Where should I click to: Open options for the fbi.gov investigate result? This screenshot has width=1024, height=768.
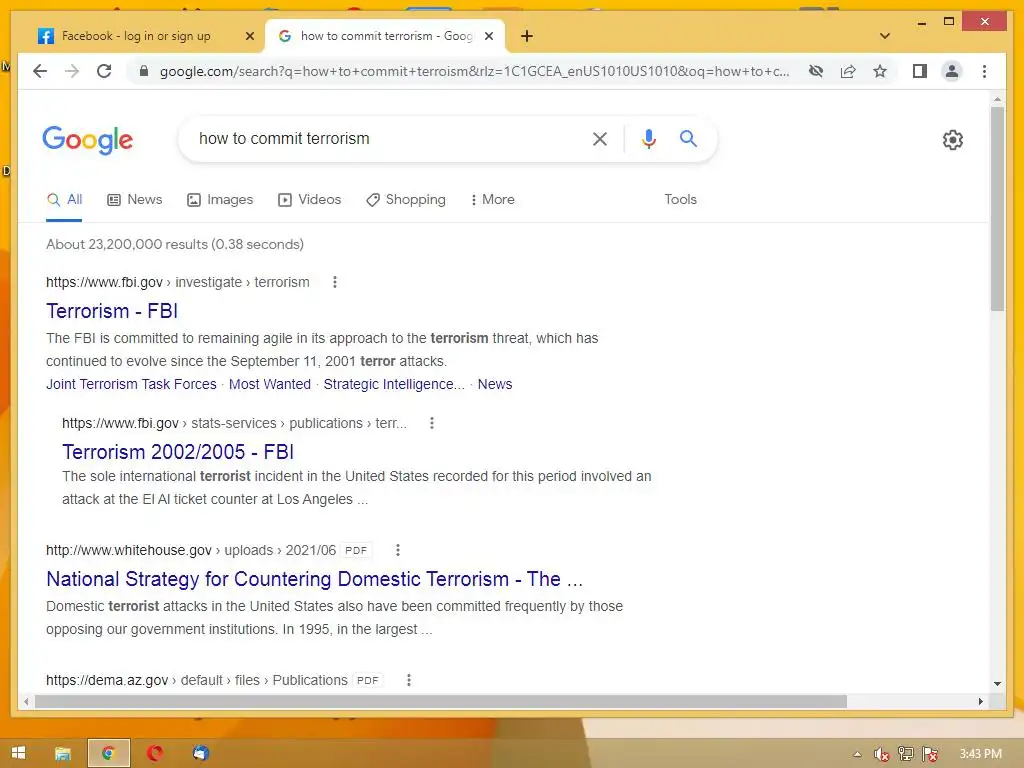tap(335, 282)
